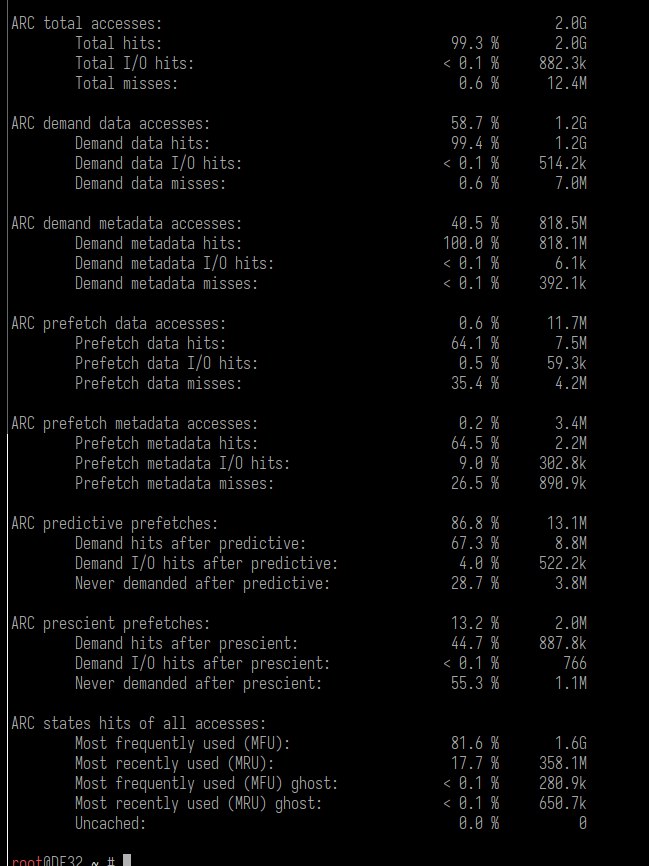The height and width of the screenshot is (866, 649).
Task: Click the Total hits 99.3 % value
Action: click(475, 43)
